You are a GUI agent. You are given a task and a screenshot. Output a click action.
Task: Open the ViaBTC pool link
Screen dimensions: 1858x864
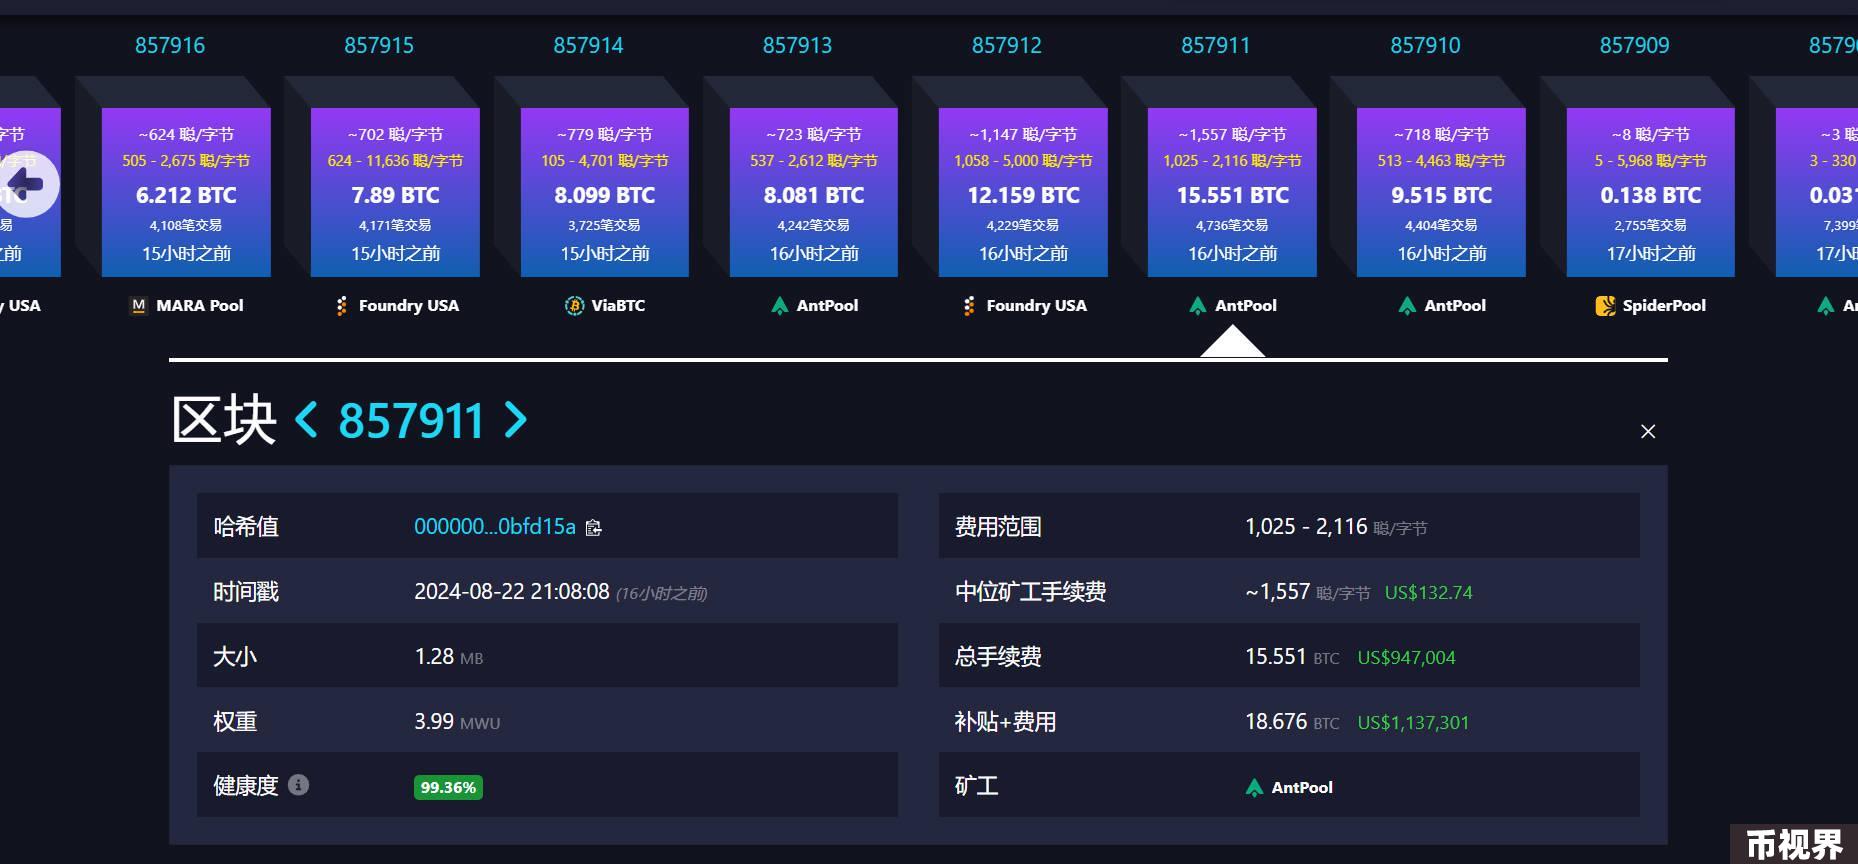click(618, 305)
